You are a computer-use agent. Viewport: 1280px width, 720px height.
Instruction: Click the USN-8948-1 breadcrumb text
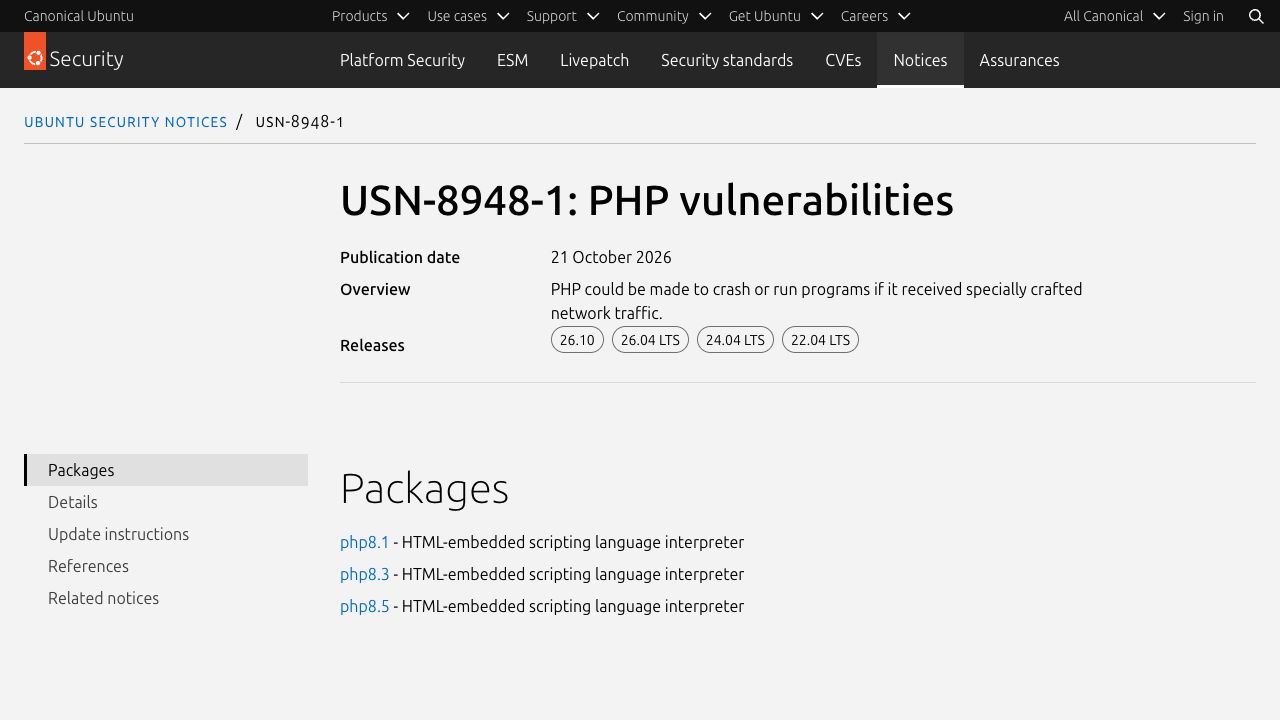tap(300, 122)
